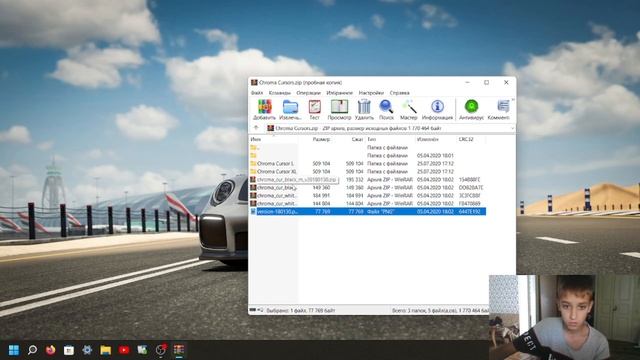Select the version-180130 PNG file name
Viewport: 640px width, 360px height.
click(278, 211)
